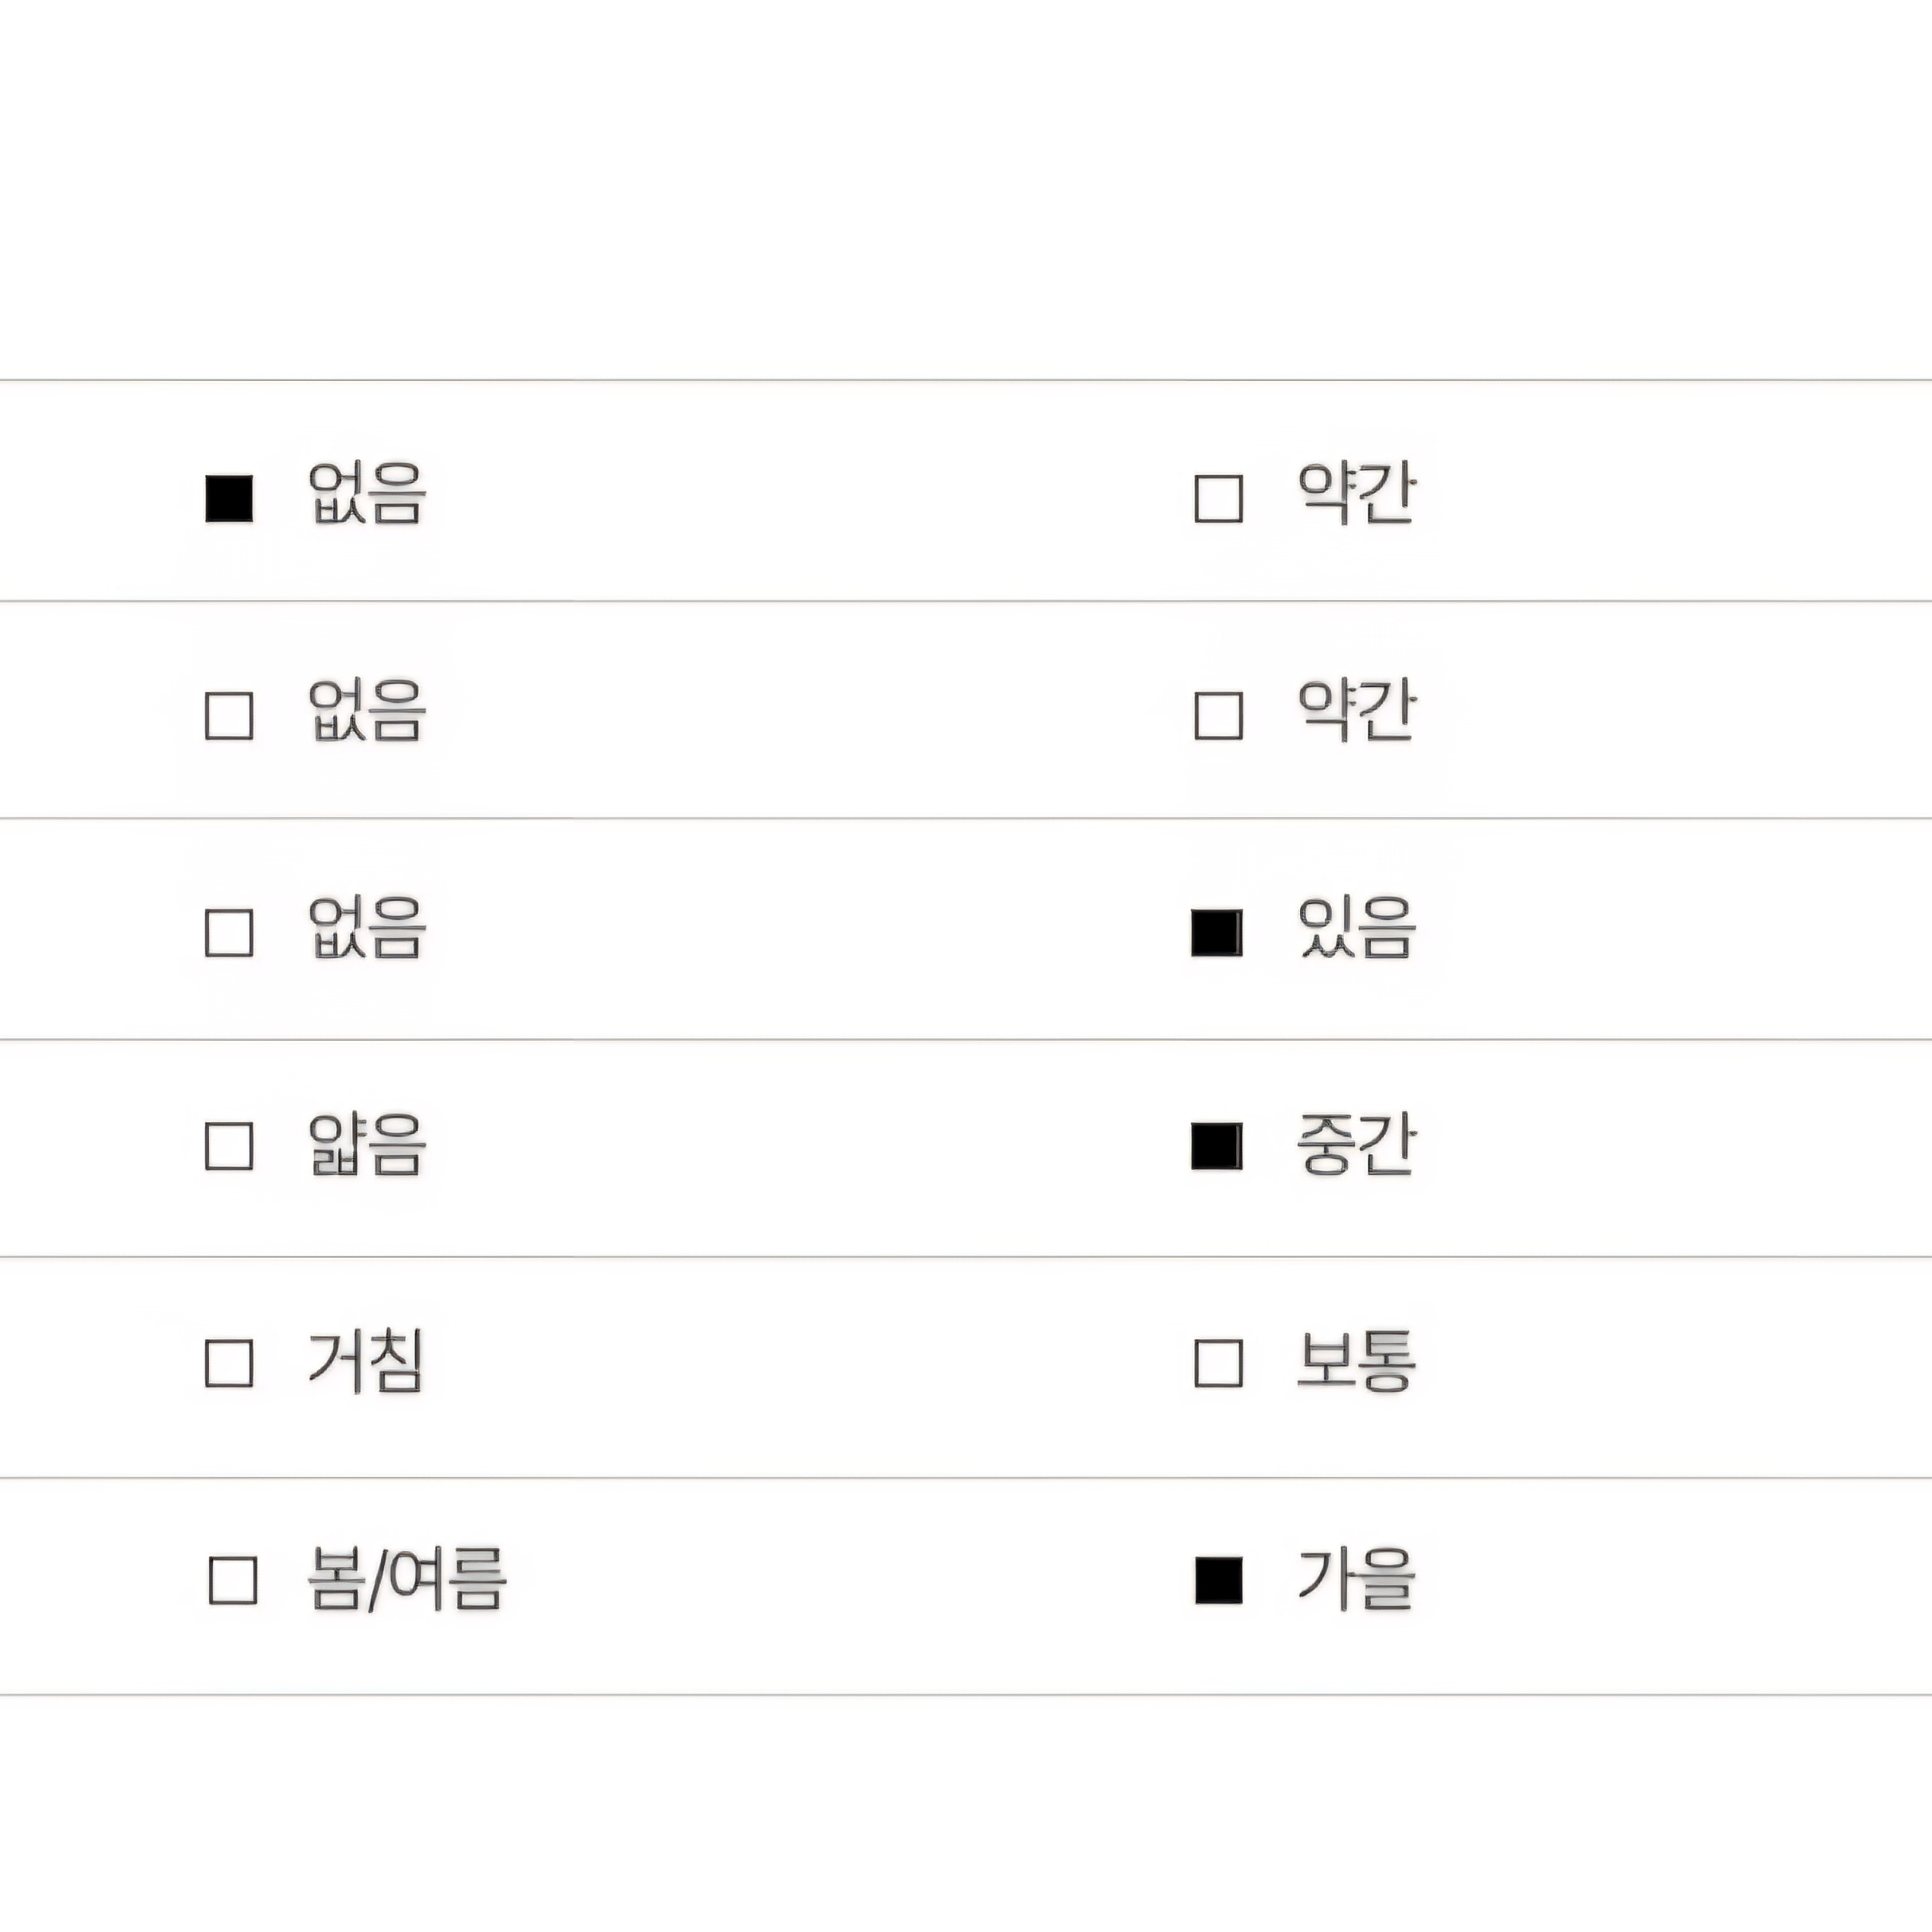Check the 없음 box in the second row
This screenshot has height=1932, width=1932.
pos(229,715)
